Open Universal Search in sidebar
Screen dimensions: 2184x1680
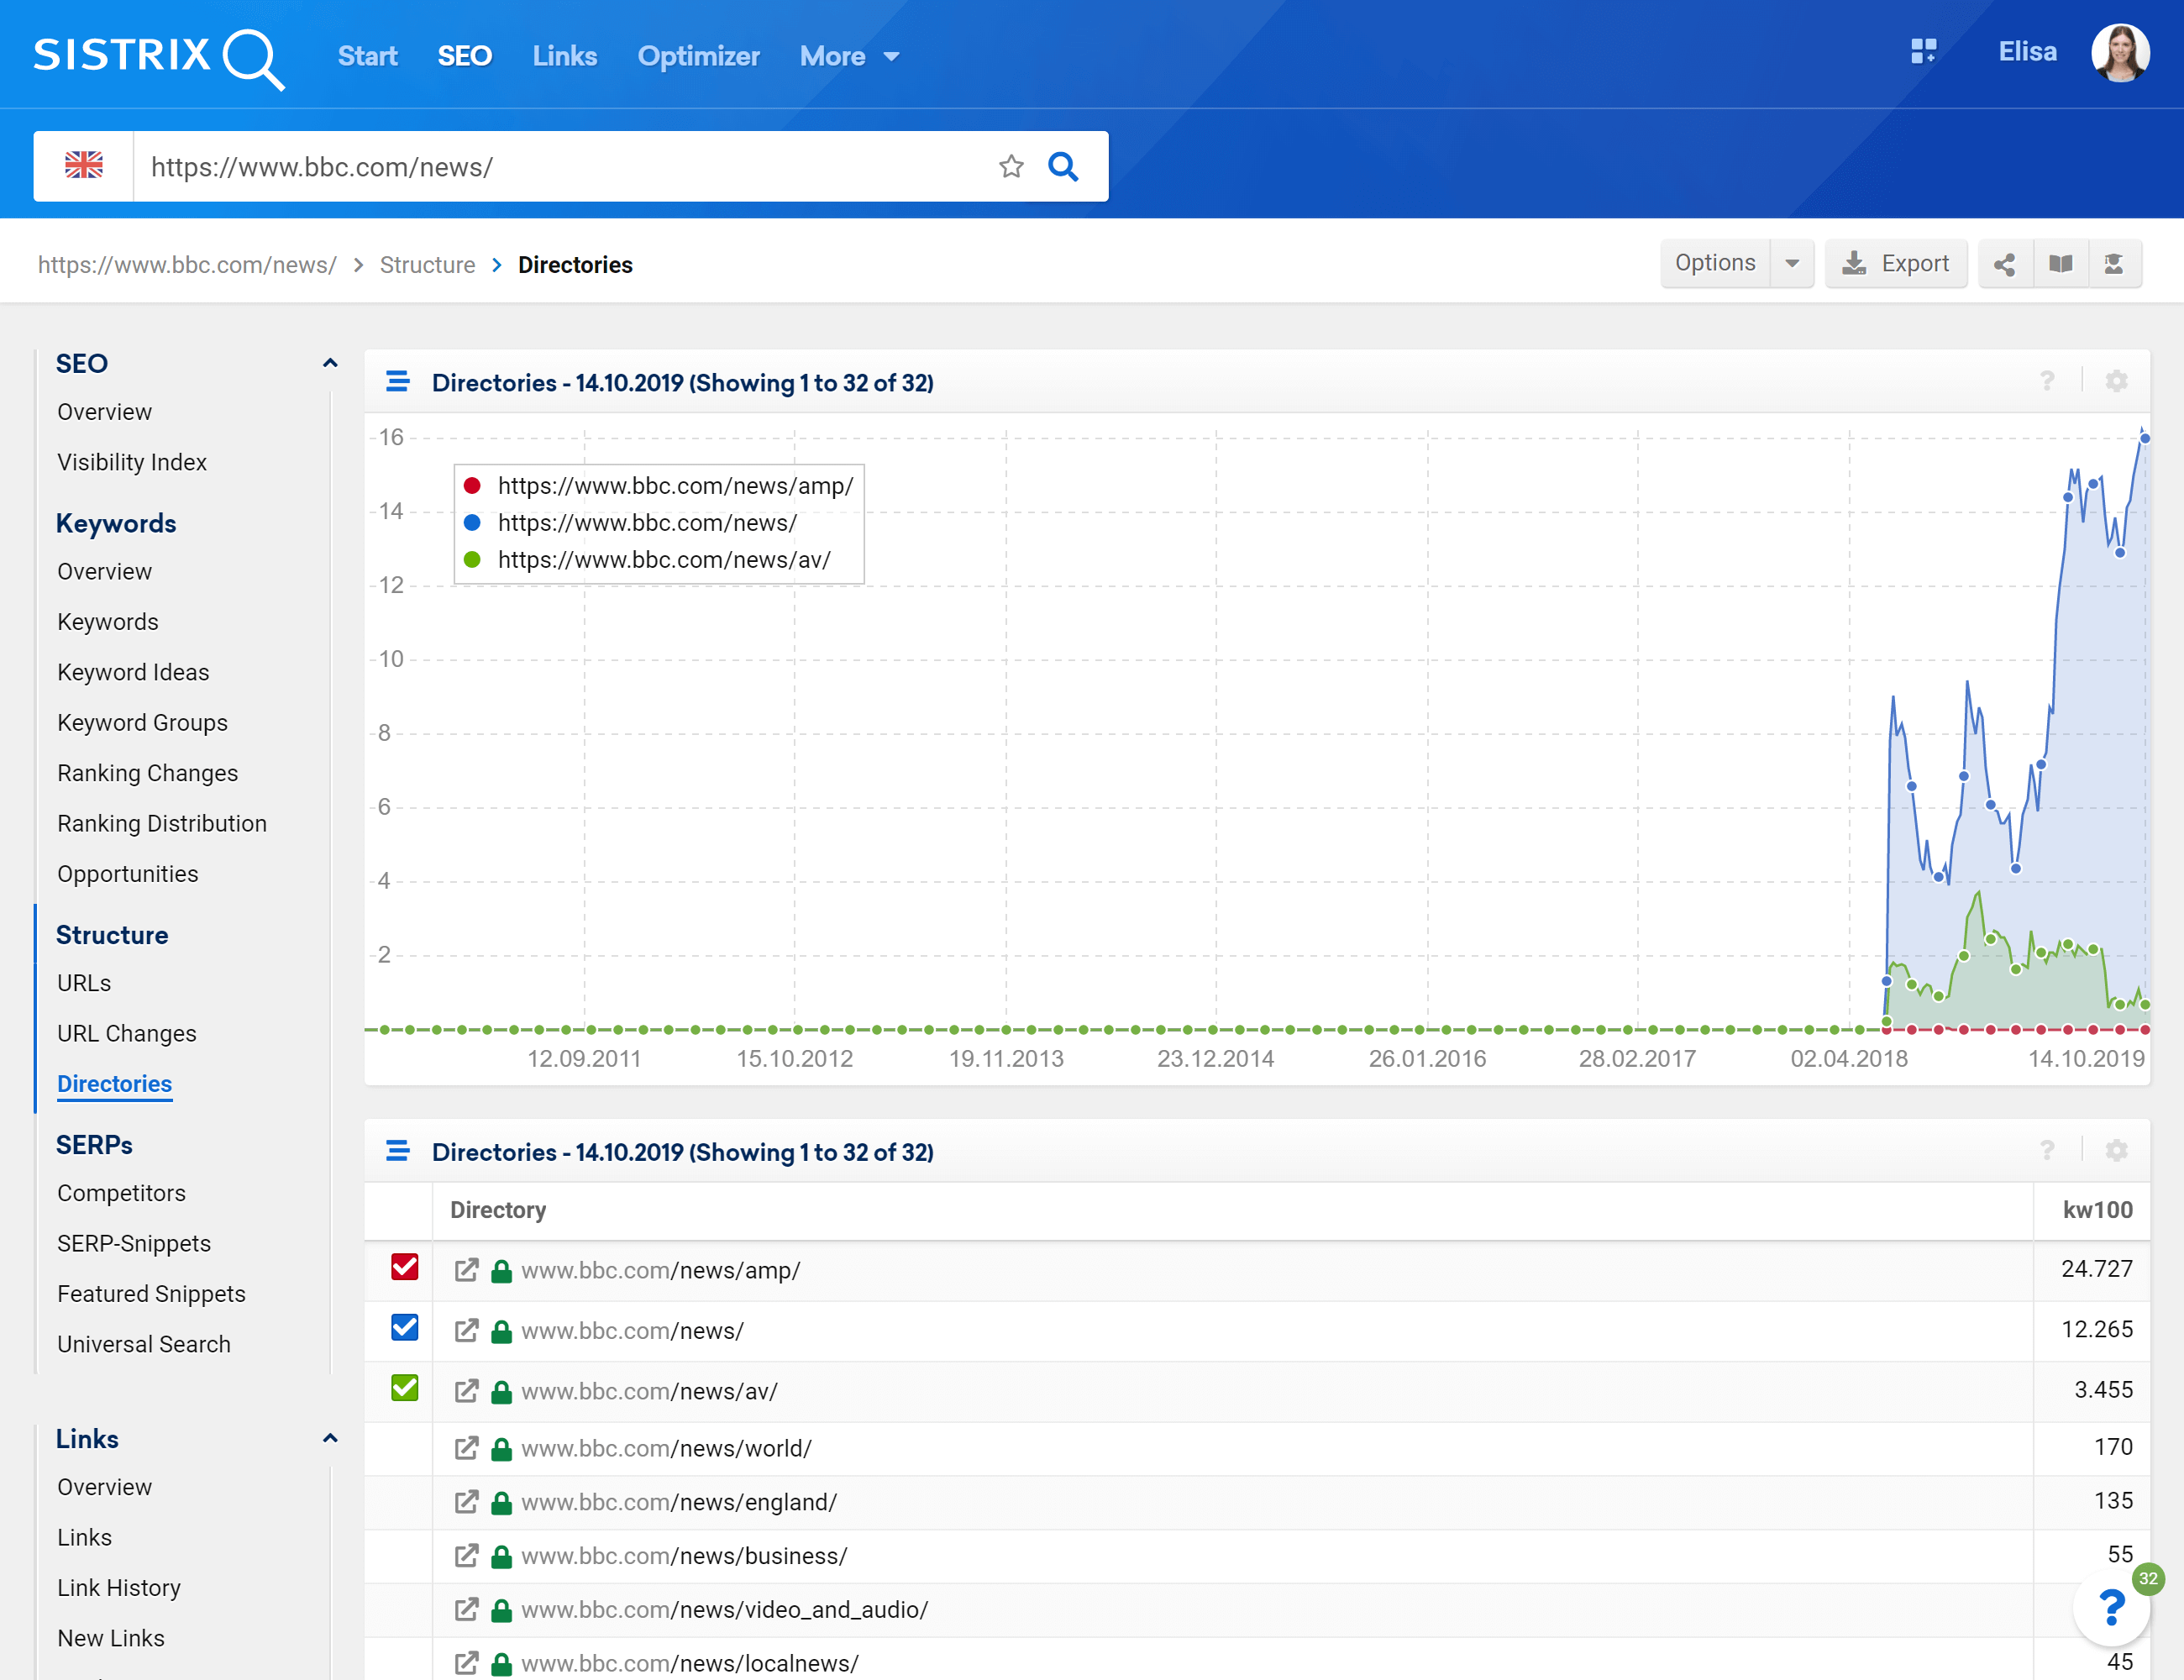click(x=144, y=1344)
